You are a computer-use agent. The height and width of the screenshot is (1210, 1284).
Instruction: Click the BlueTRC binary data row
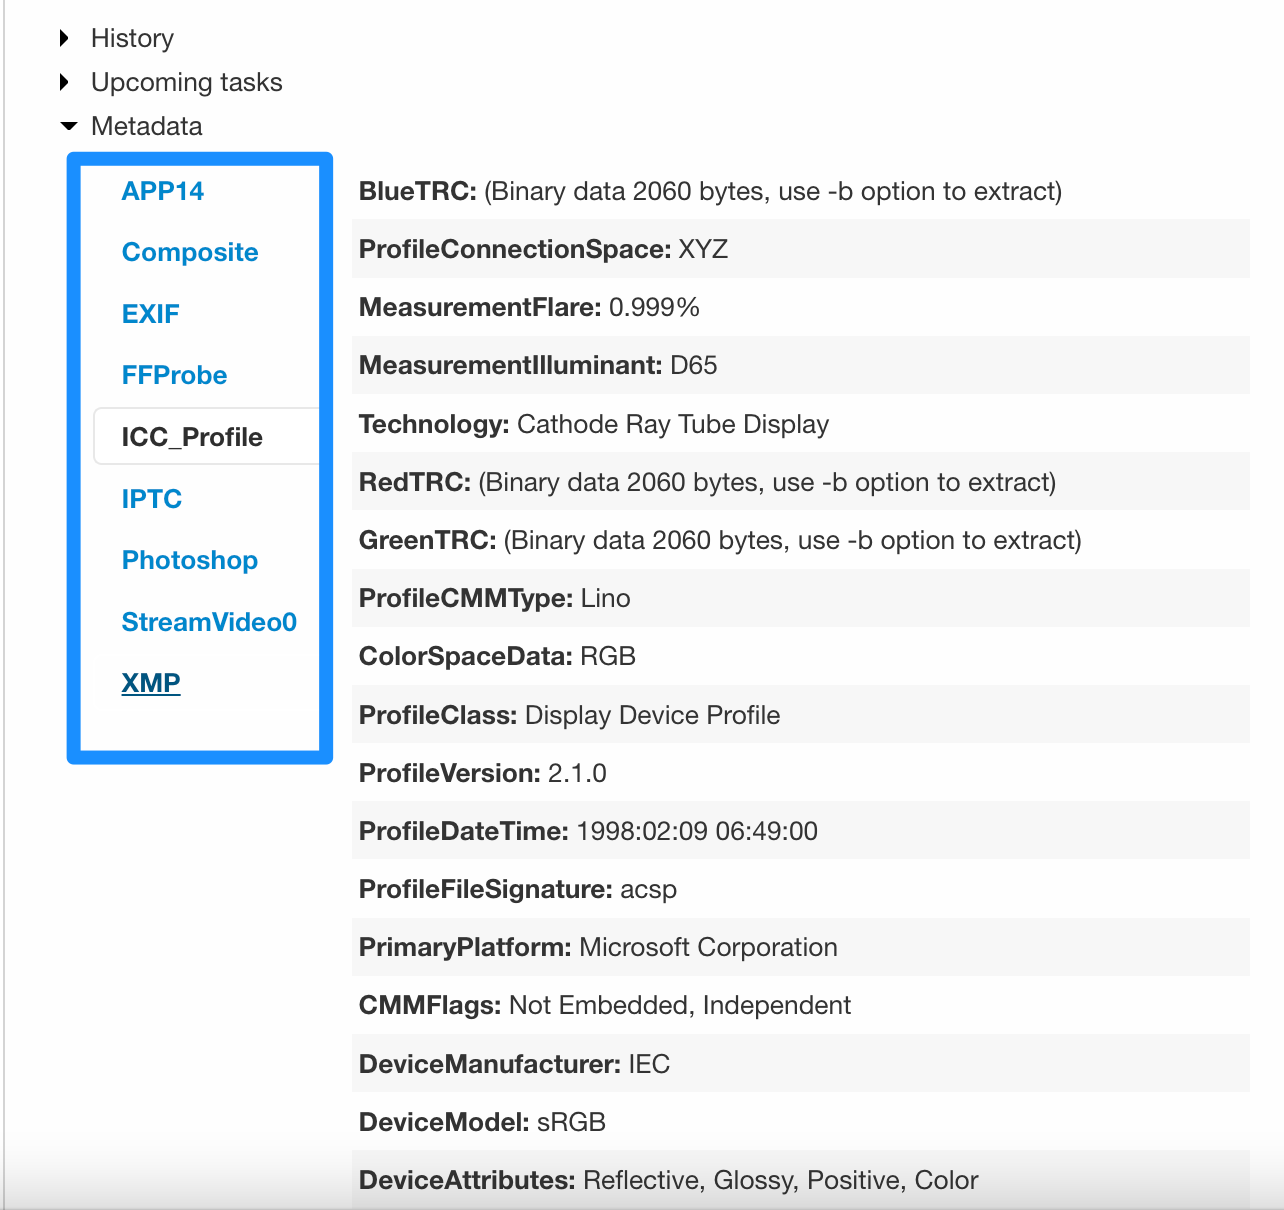click(801, 191)
